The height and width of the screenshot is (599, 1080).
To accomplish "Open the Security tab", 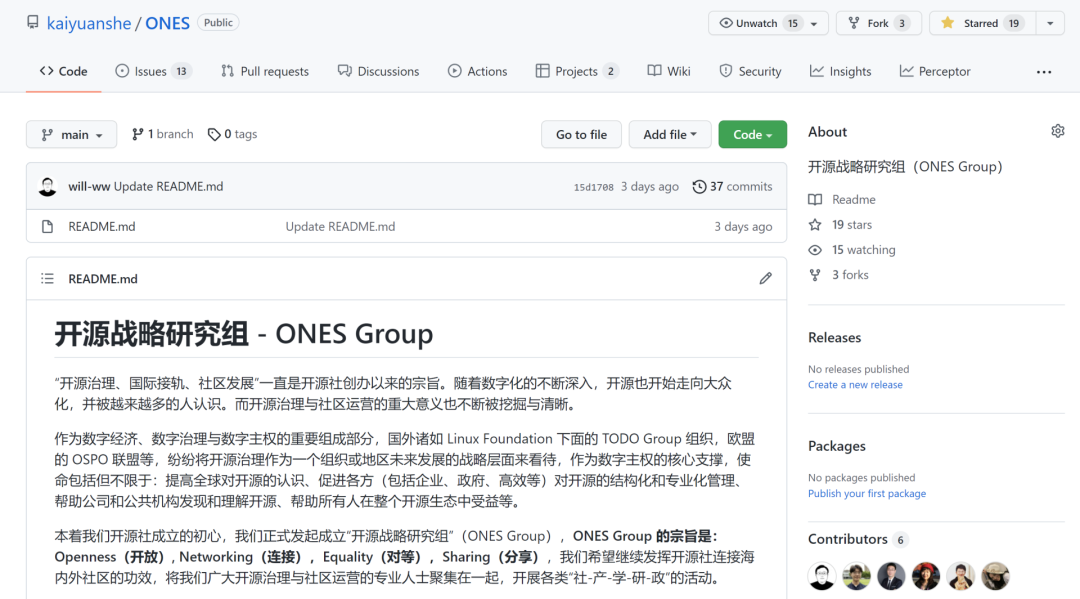I will point(750,71).
